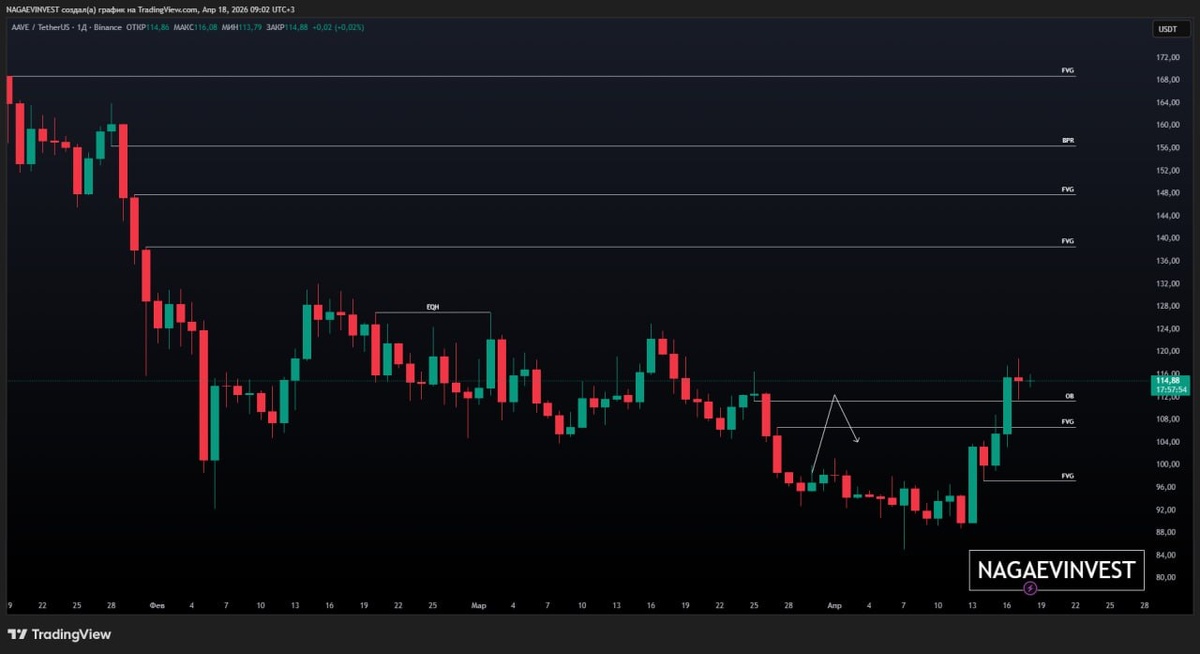
Task: Click the 148,00 price axis label
Action: click(1167, 193)
